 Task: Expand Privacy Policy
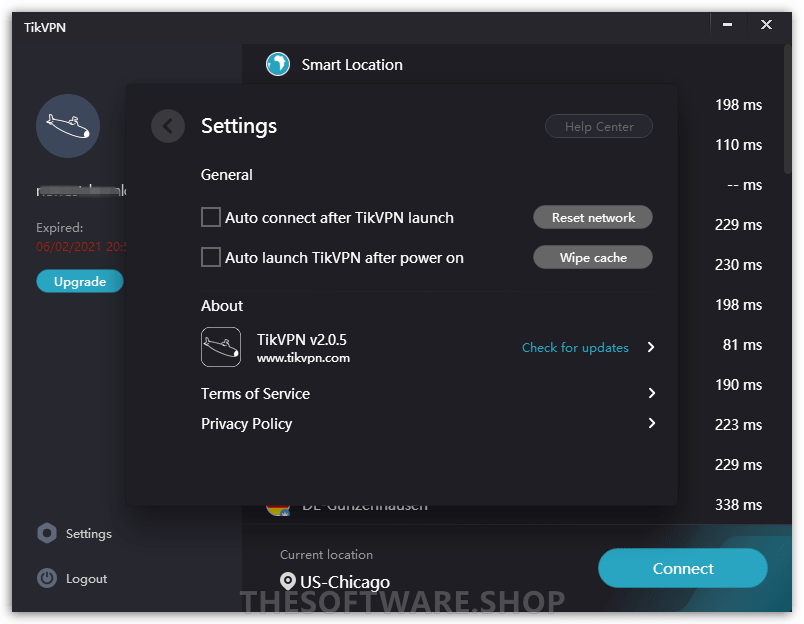click(651, 424)
